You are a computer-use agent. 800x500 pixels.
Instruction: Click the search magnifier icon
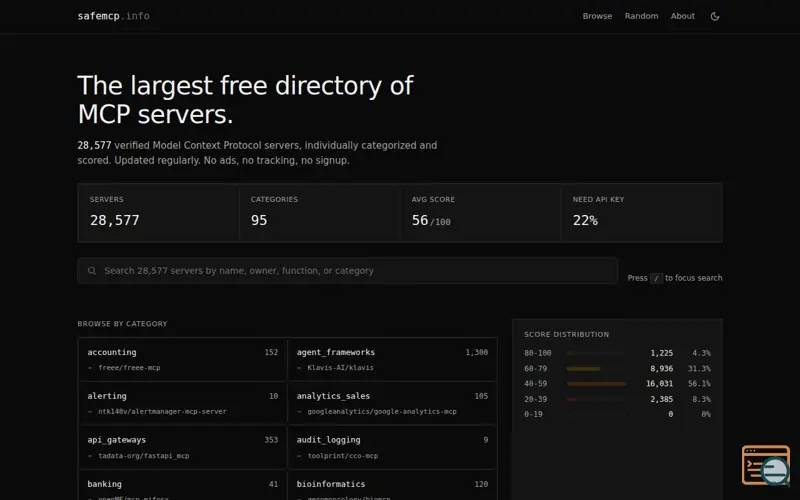tap(92, 271)
